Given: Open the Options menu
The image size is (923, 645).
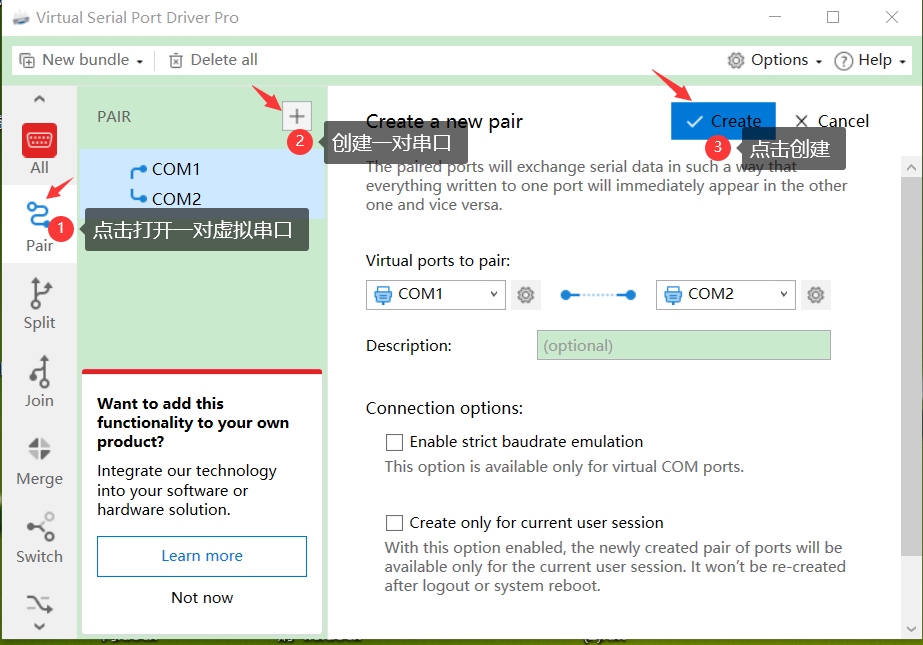Looking at the screenshot, I should pos(774,60).
